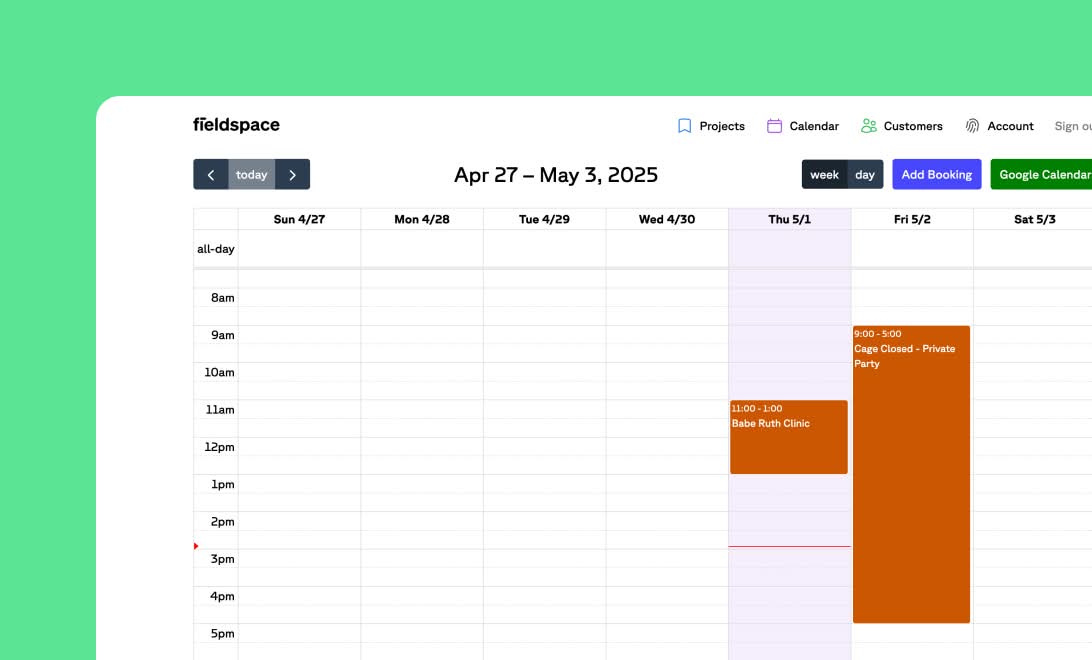Click the red current-time arrow marker

195,546
